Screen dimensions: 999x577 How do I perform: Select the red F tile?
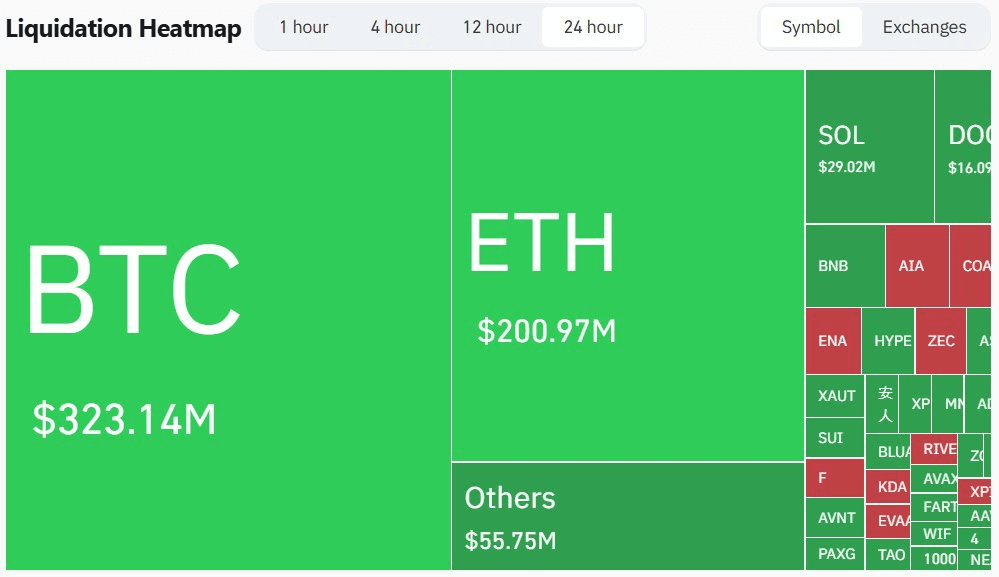[x=834, y=478]
